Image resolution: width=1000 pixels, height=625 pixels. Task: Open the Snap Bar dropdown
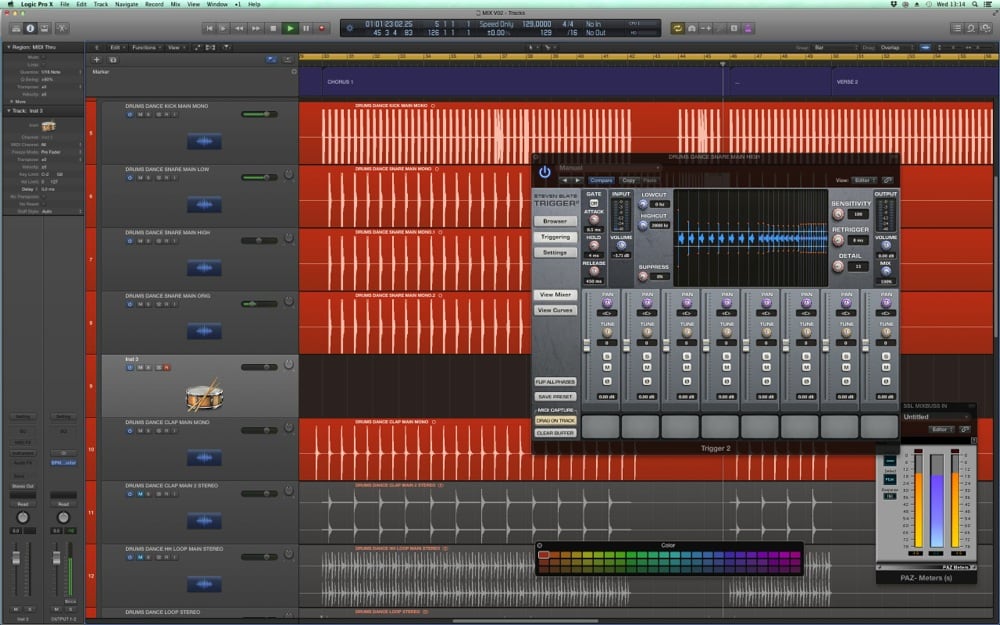click(x=835, y=48)
